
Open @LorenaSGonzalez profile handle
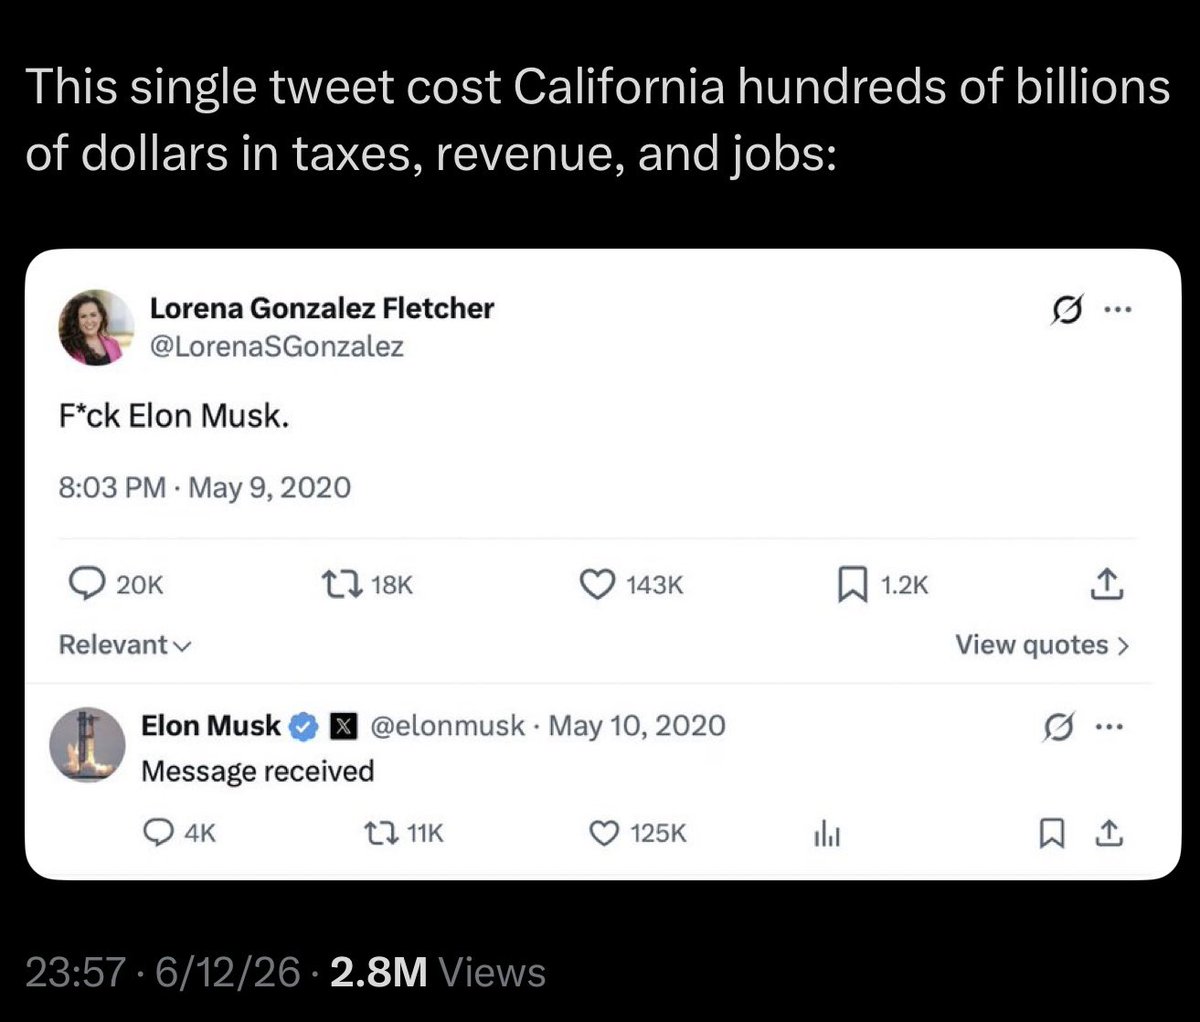pyautogui.click(x=277, y=346)
